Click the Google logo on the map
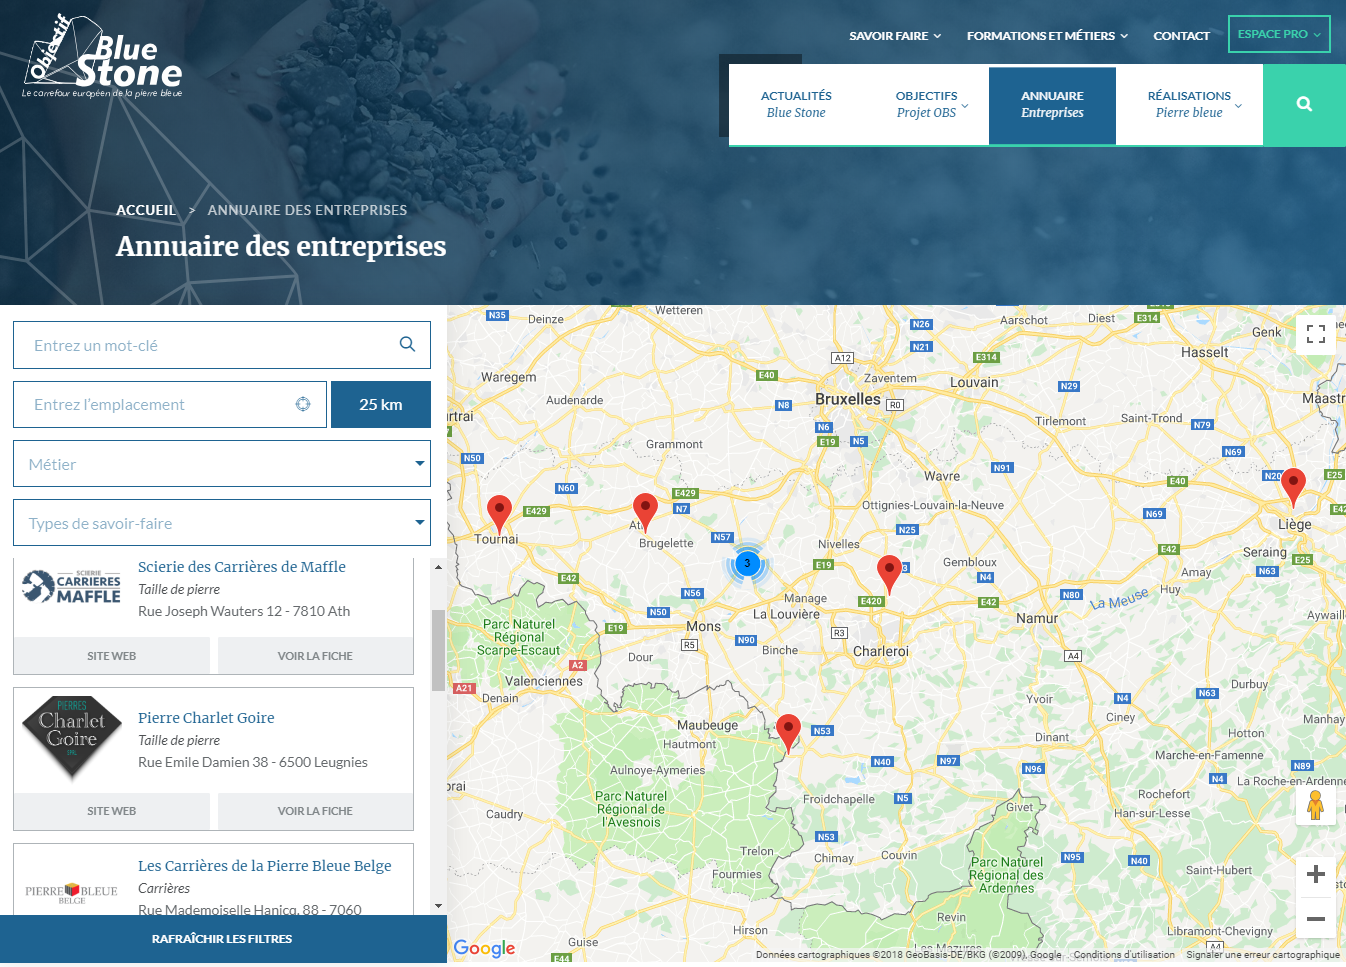This screenshot has width=1346, height=967. (x=484, y=948)
